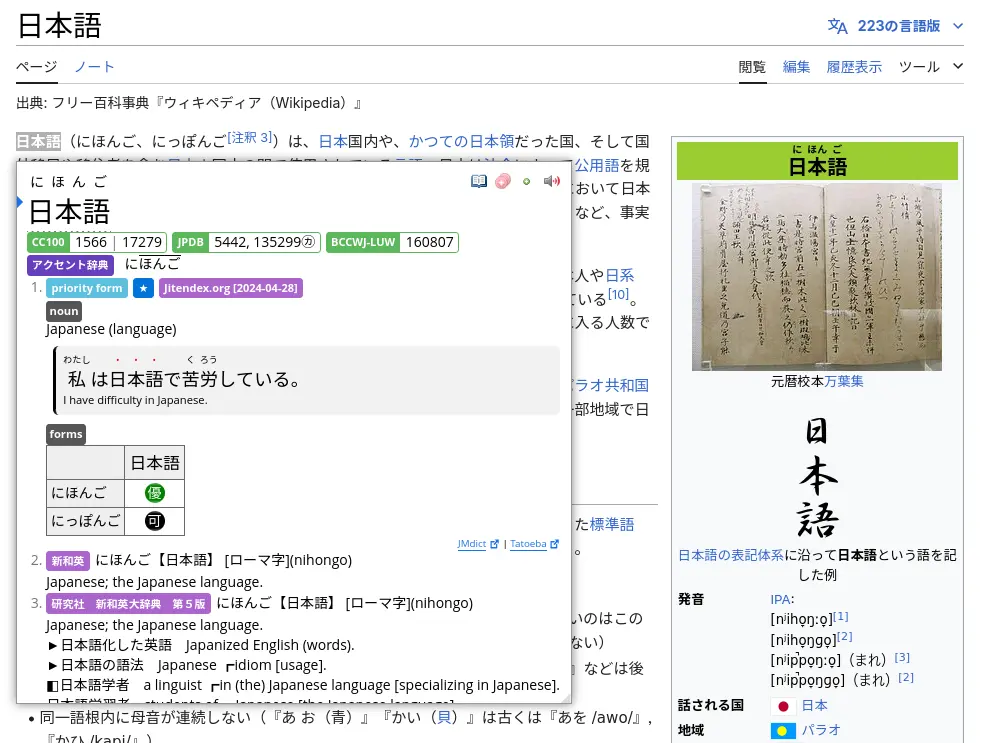Click the [1] citation after IPA pronunciation
Screen dimensions: 981x743
pyautogui.click(x=841, y=616)
